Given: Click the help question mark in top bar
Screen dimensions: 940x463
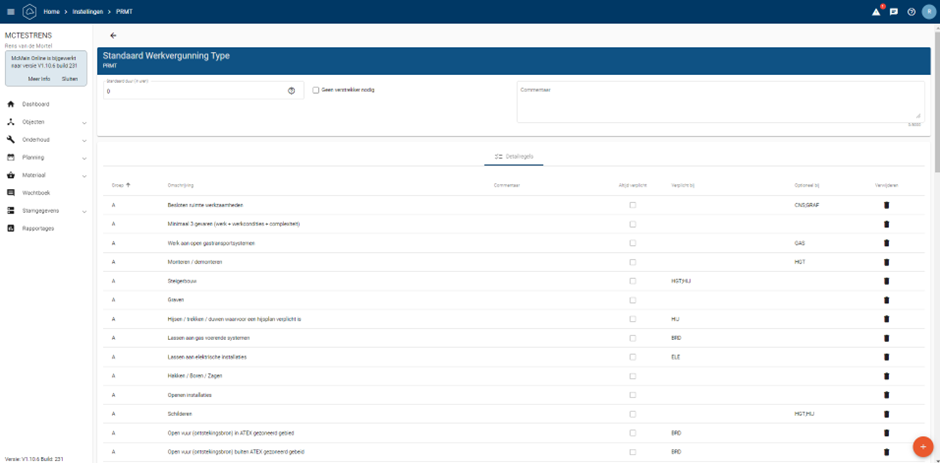Looking at the screenshot, I should (x=911, y=12).
